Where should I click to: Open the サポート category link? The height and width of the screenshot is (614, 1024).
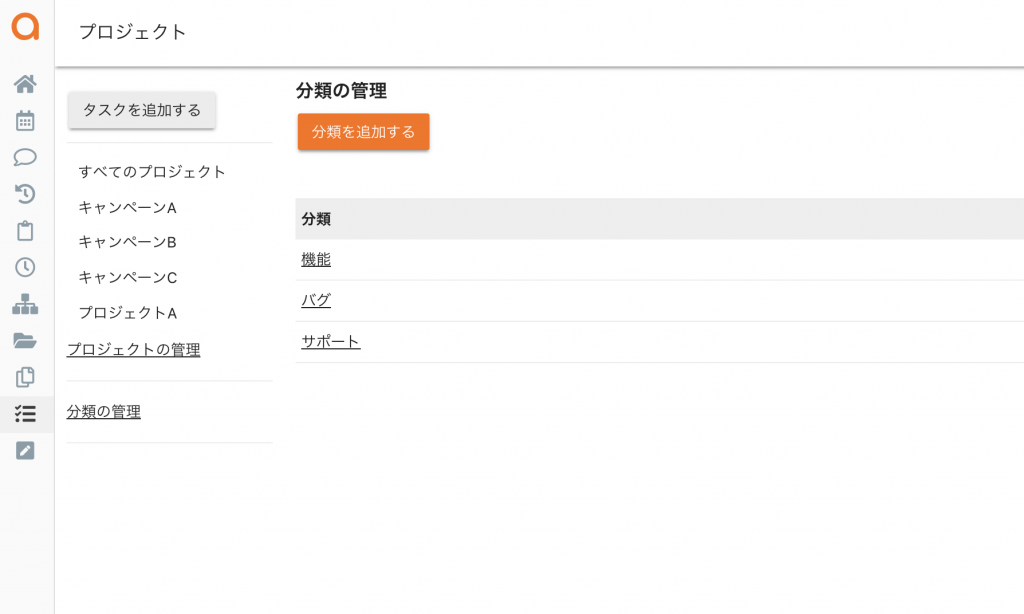click(x=330, y=342)
